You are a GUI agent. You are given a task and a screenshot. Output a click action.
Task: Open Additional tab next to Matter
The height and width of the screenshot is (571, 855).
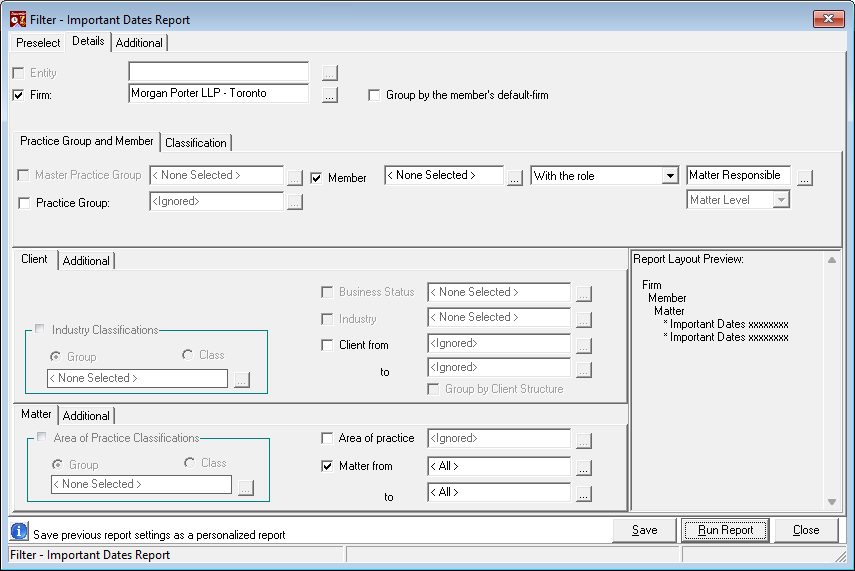tap(86, 416)
